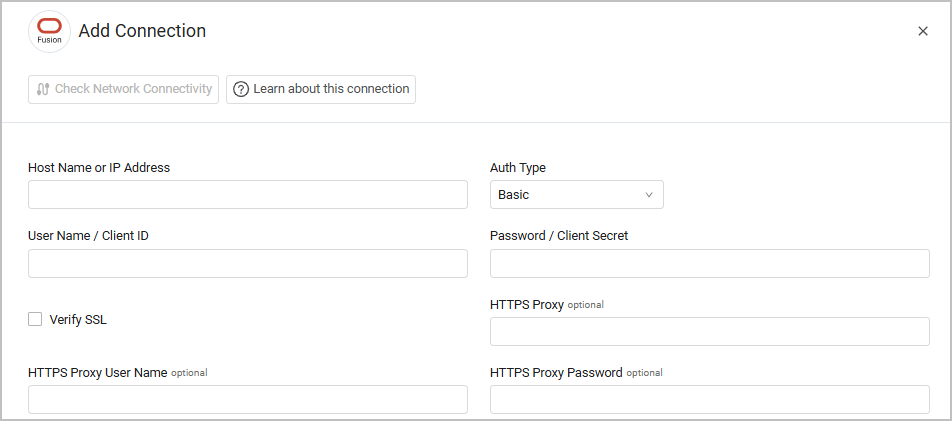Click the HTTPS Proxy input box

(709, 332)
